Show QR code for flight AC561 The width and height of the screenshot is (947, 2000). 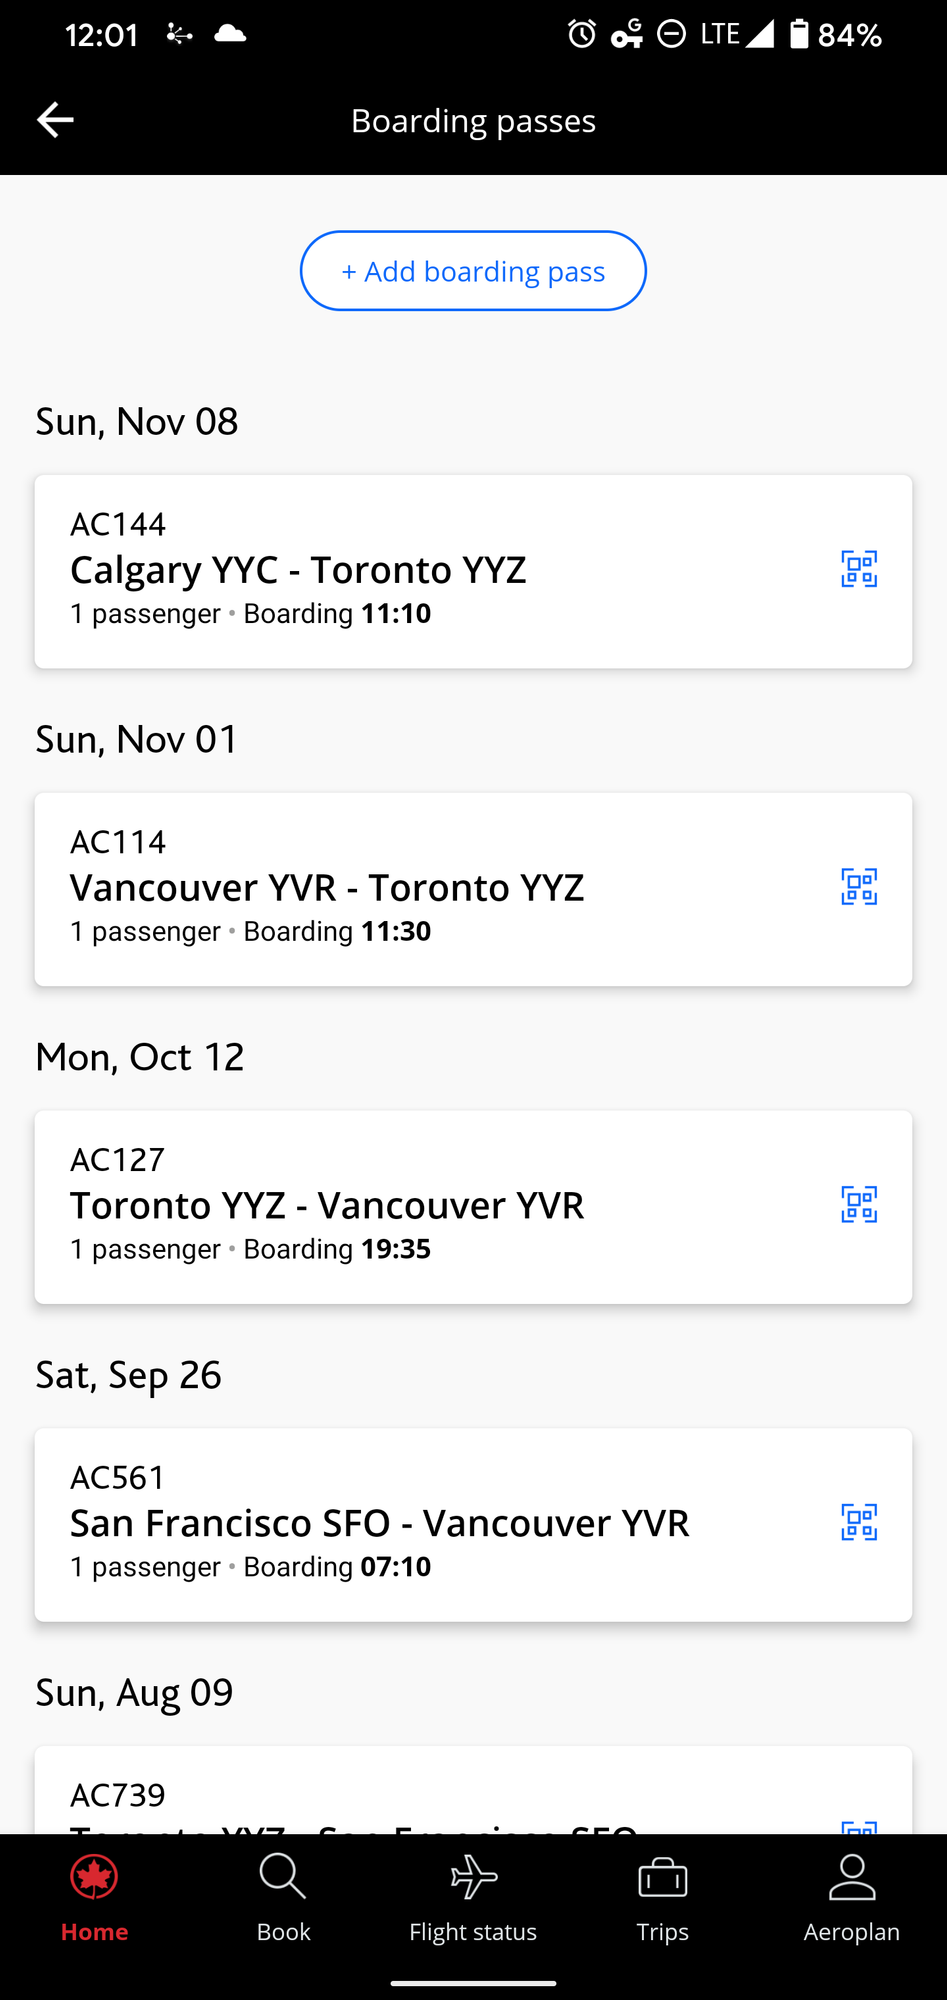tap(859, 1523)
